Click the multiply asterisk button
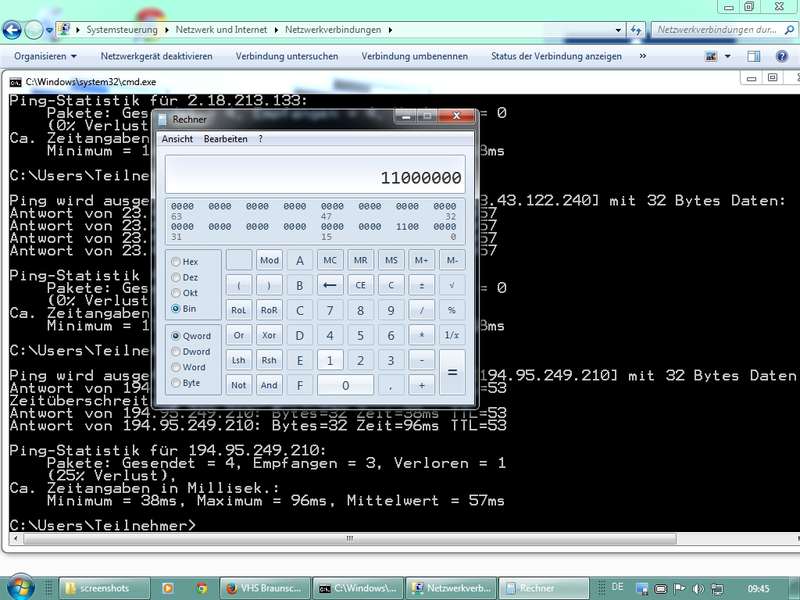The image size is (800, 600). (421, 335)
